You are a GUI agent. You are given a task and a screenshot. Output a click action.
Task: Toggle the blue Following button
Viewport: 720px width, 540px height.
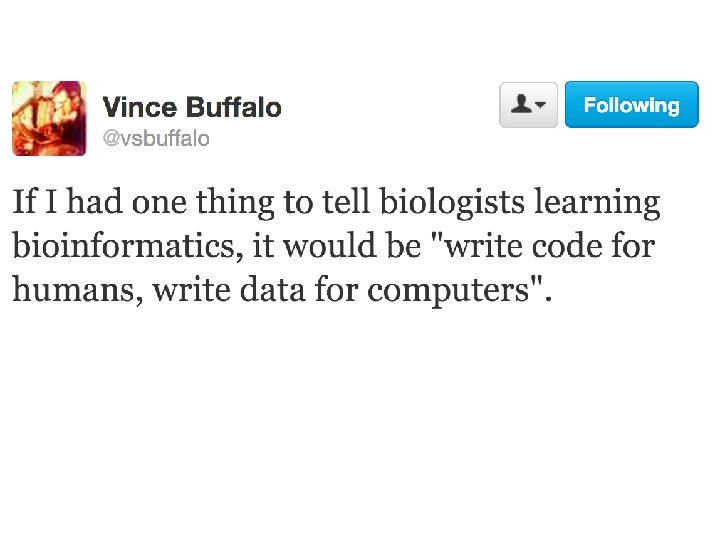point(631,105)
